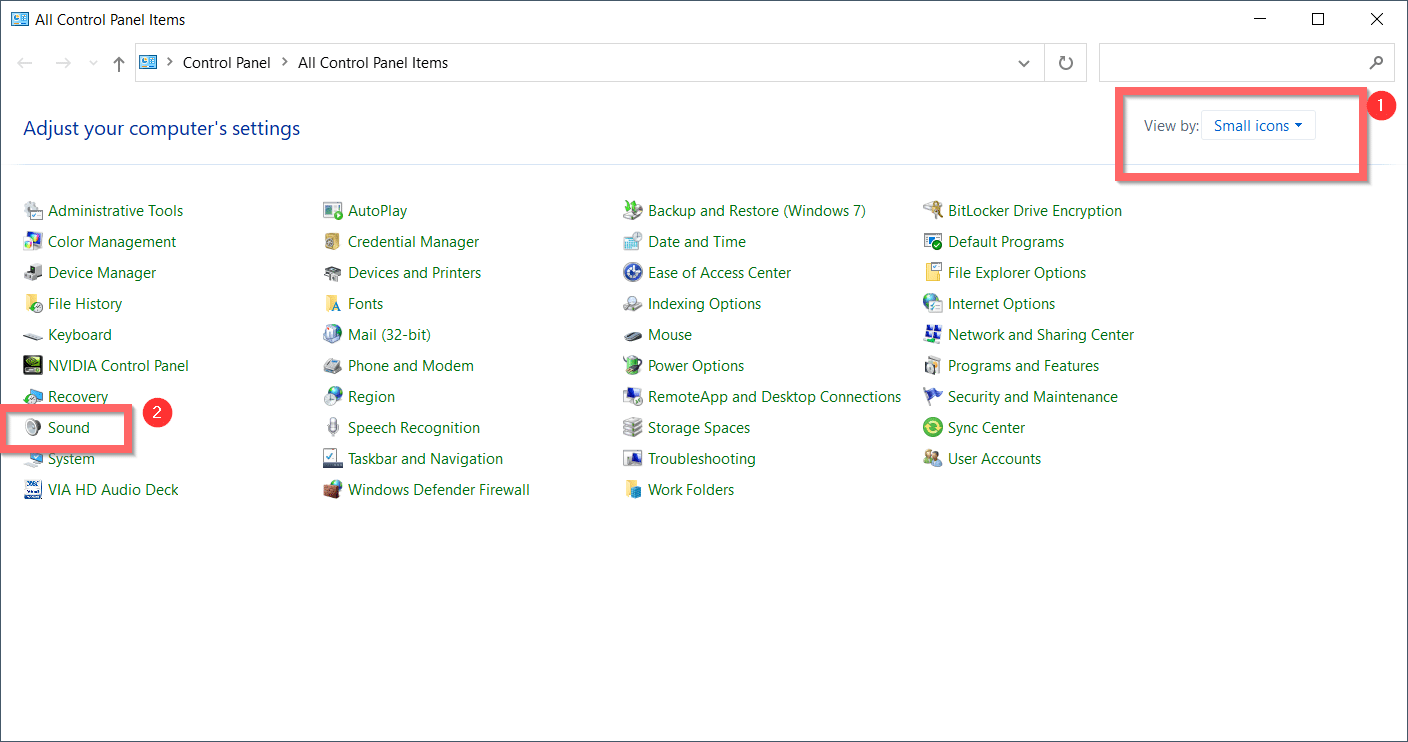Screen dimensions: 1408x742
Task: Select All Control Panel Items breadcrumb
Action: (373, 63)
